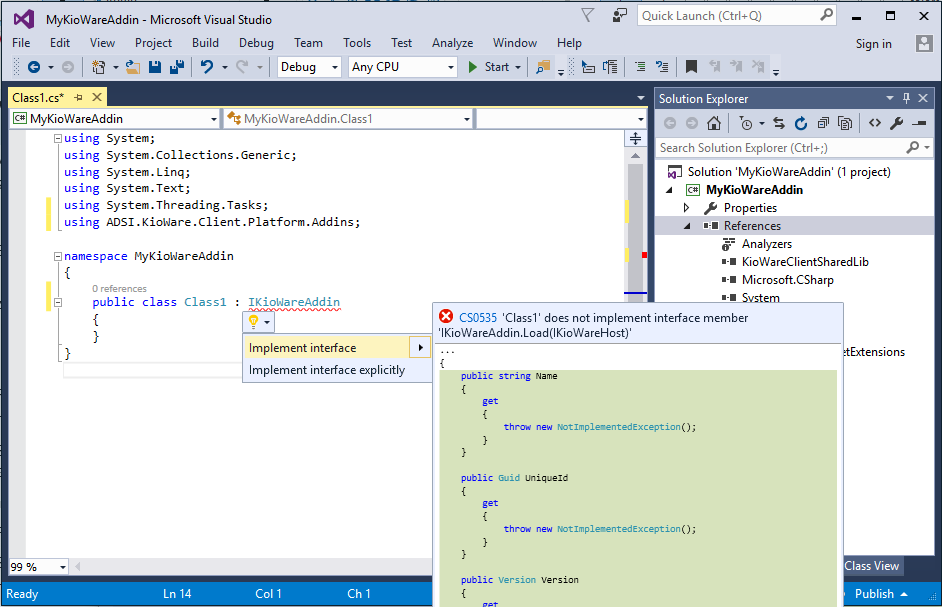Save the current file with the Save icon

[155, 67]
